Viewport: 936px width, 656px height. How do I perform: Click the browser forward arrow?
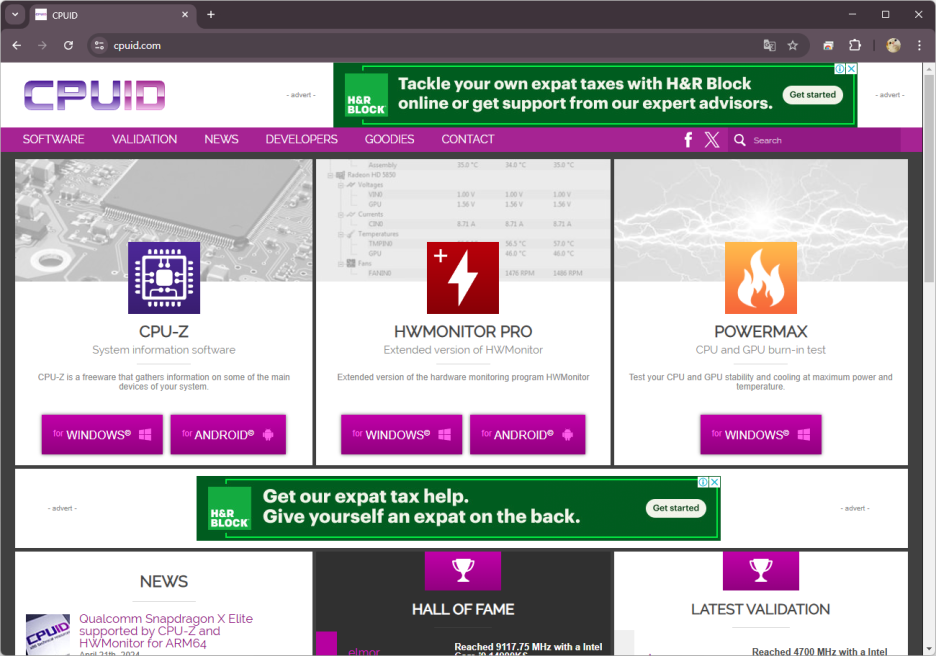(42, 45)
